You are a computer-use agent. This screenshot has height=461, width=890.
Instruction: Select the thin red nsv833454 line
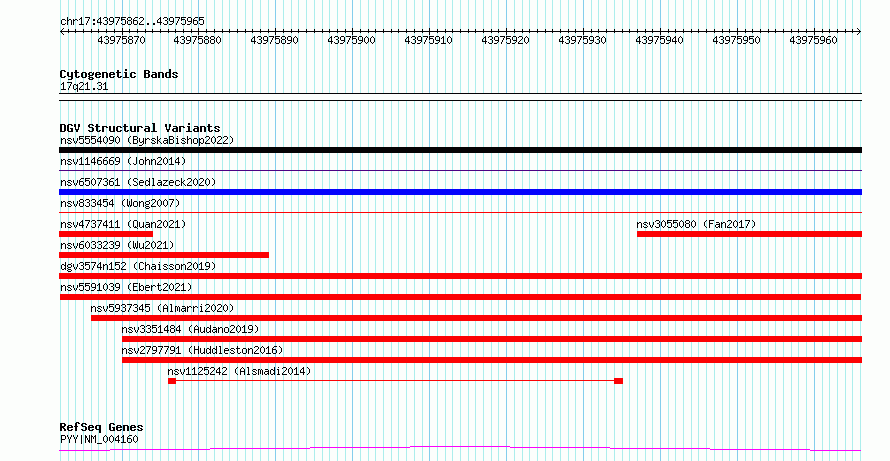pyautogui.click(x=460, y=212)
